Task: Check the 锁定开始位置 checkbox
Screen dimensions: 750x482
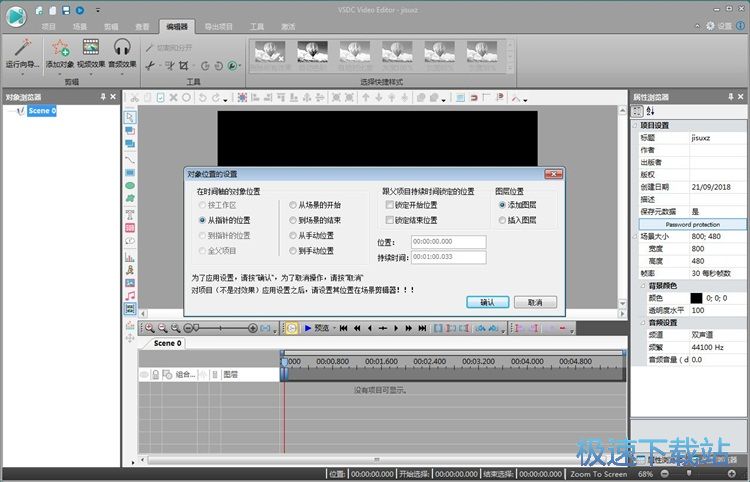Action: 388,204
